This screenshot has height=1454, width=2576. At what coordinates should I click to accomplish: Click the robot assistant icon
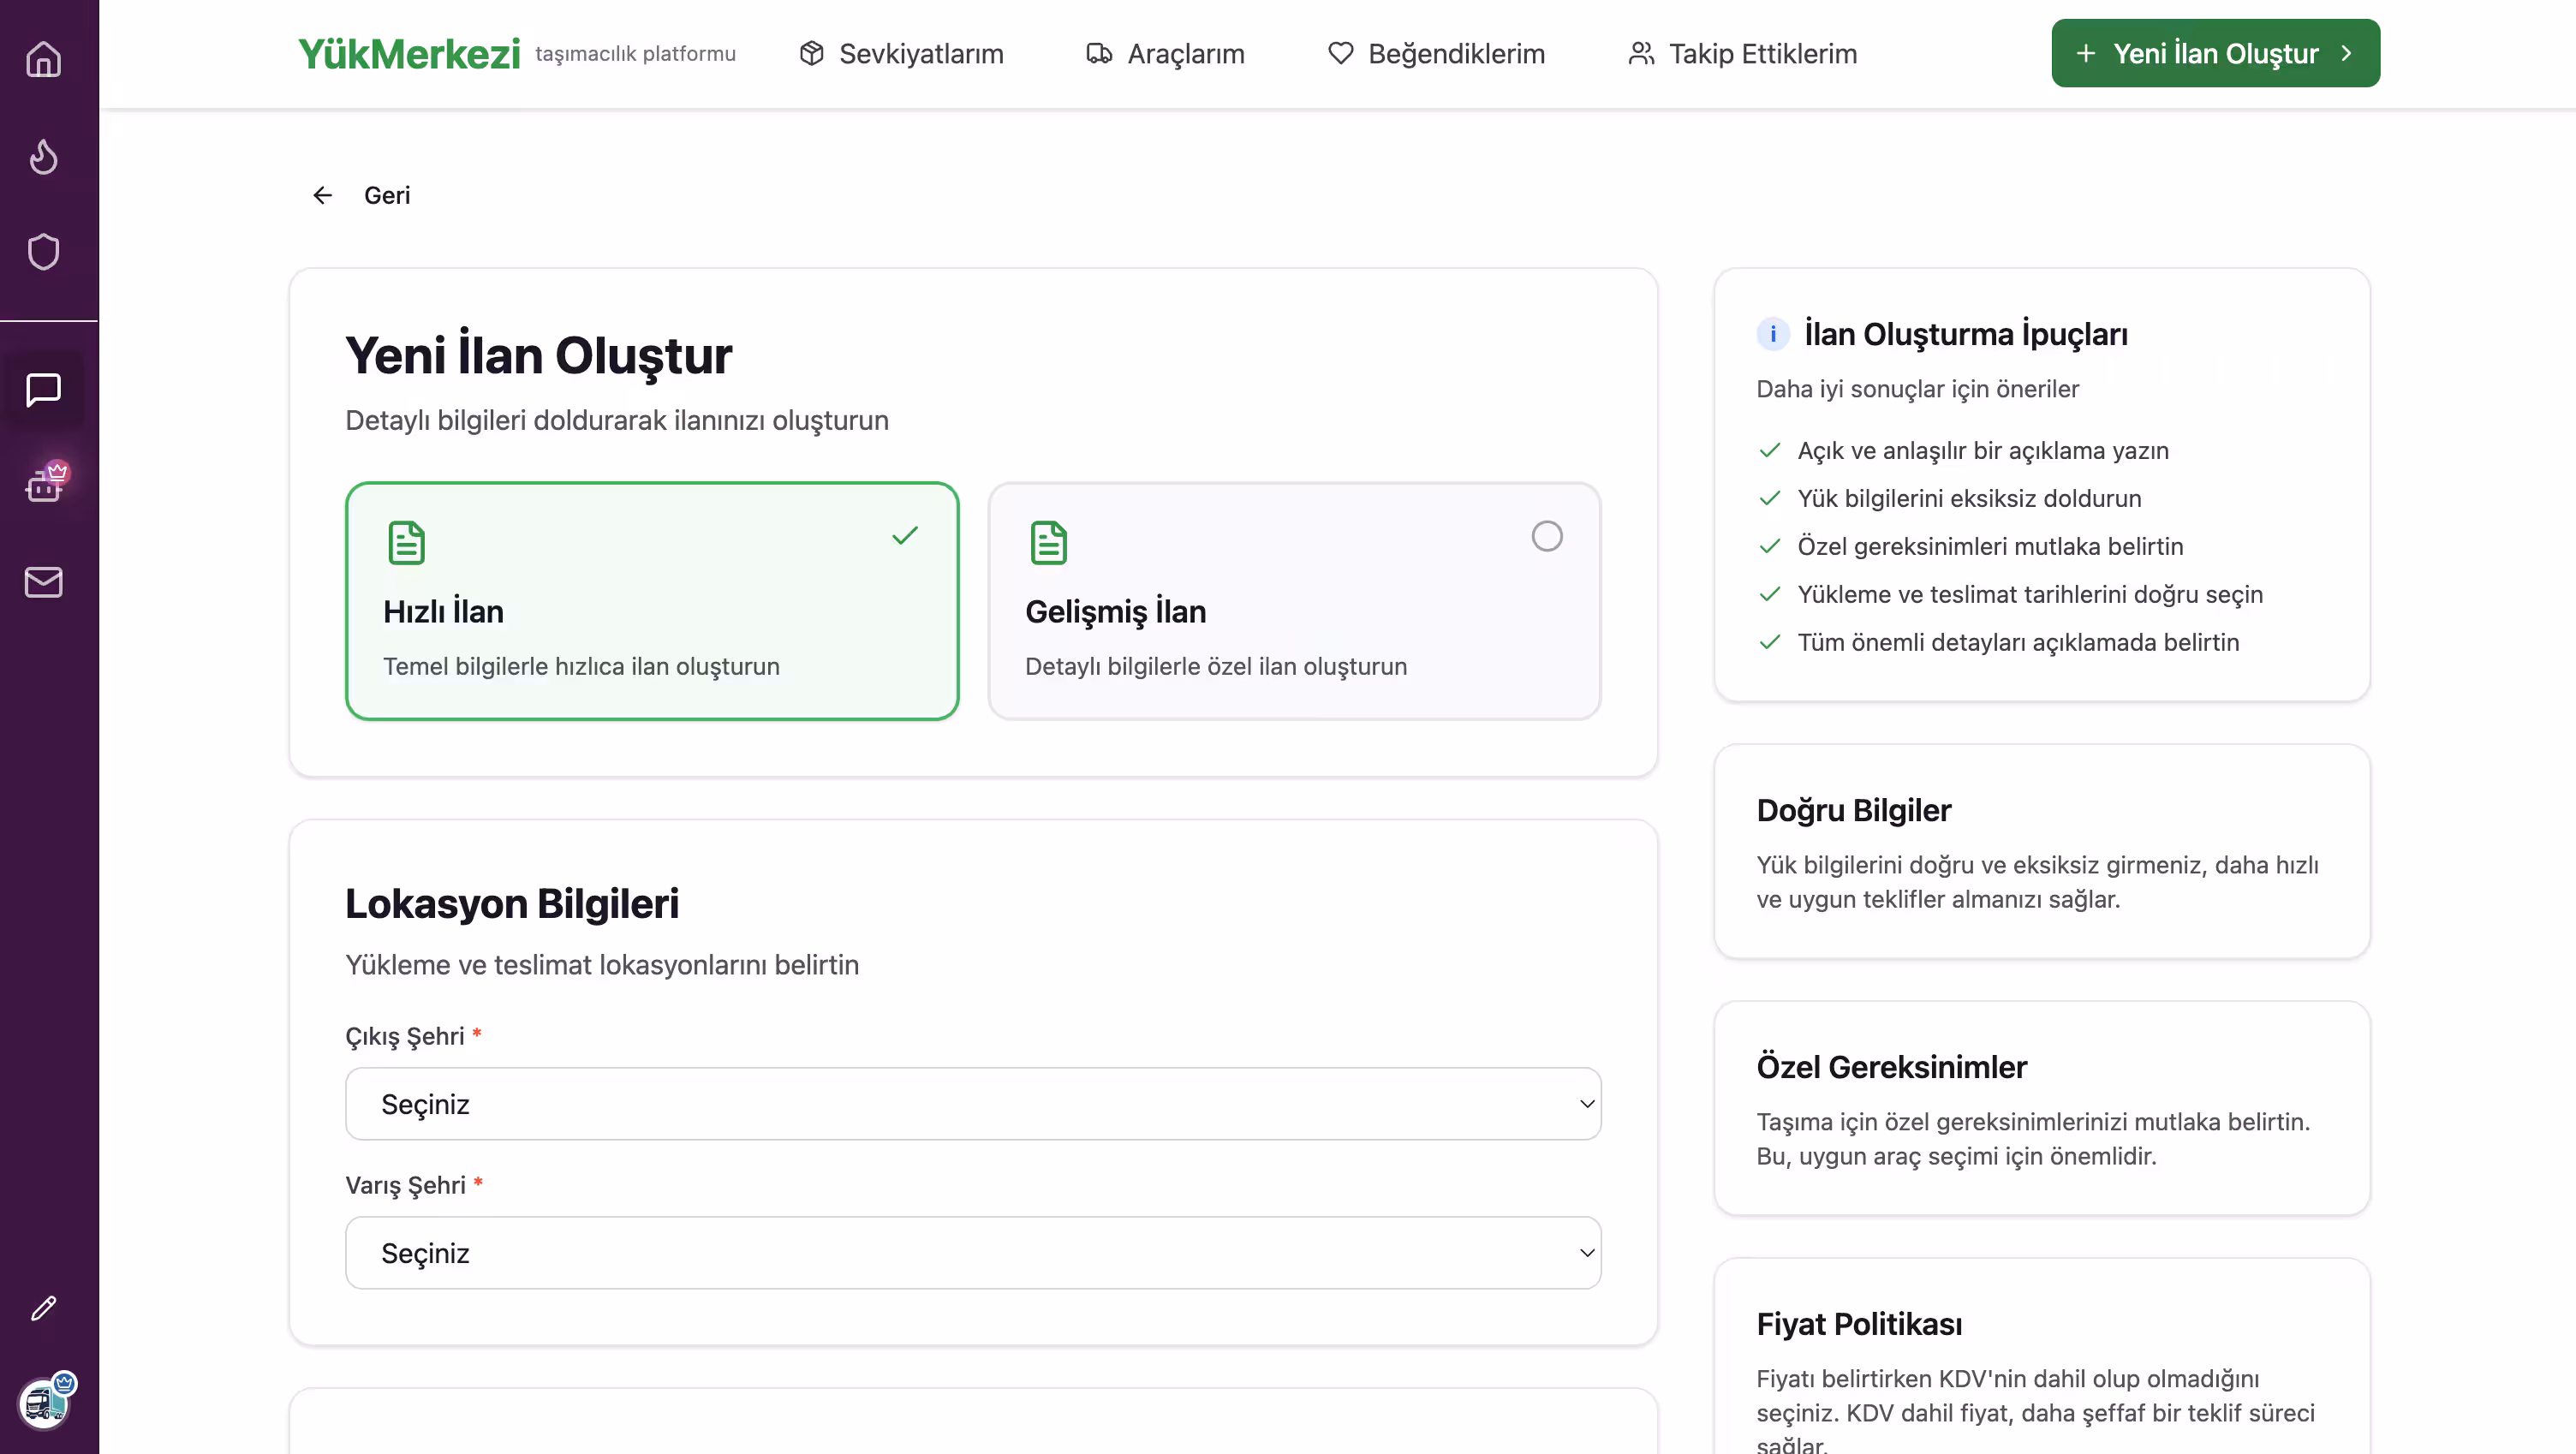44,485
